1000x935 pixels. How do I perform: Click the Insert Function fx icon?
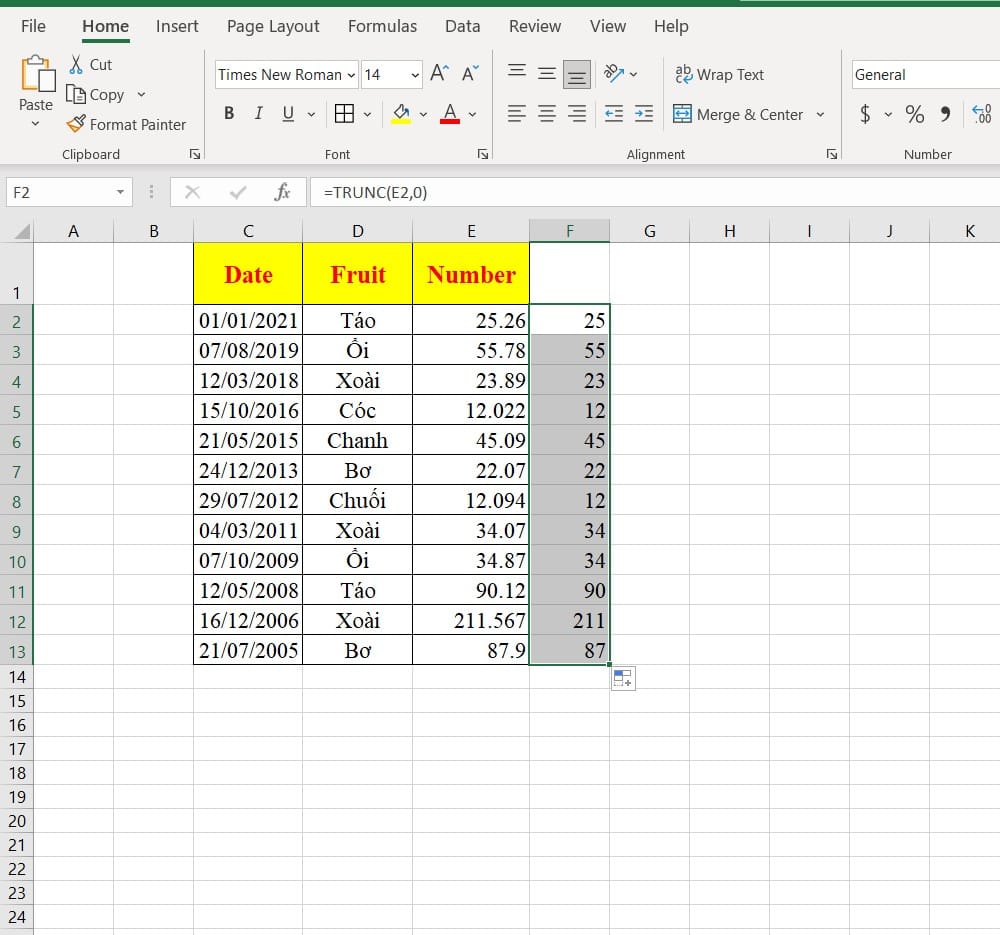tap(282, 192)
